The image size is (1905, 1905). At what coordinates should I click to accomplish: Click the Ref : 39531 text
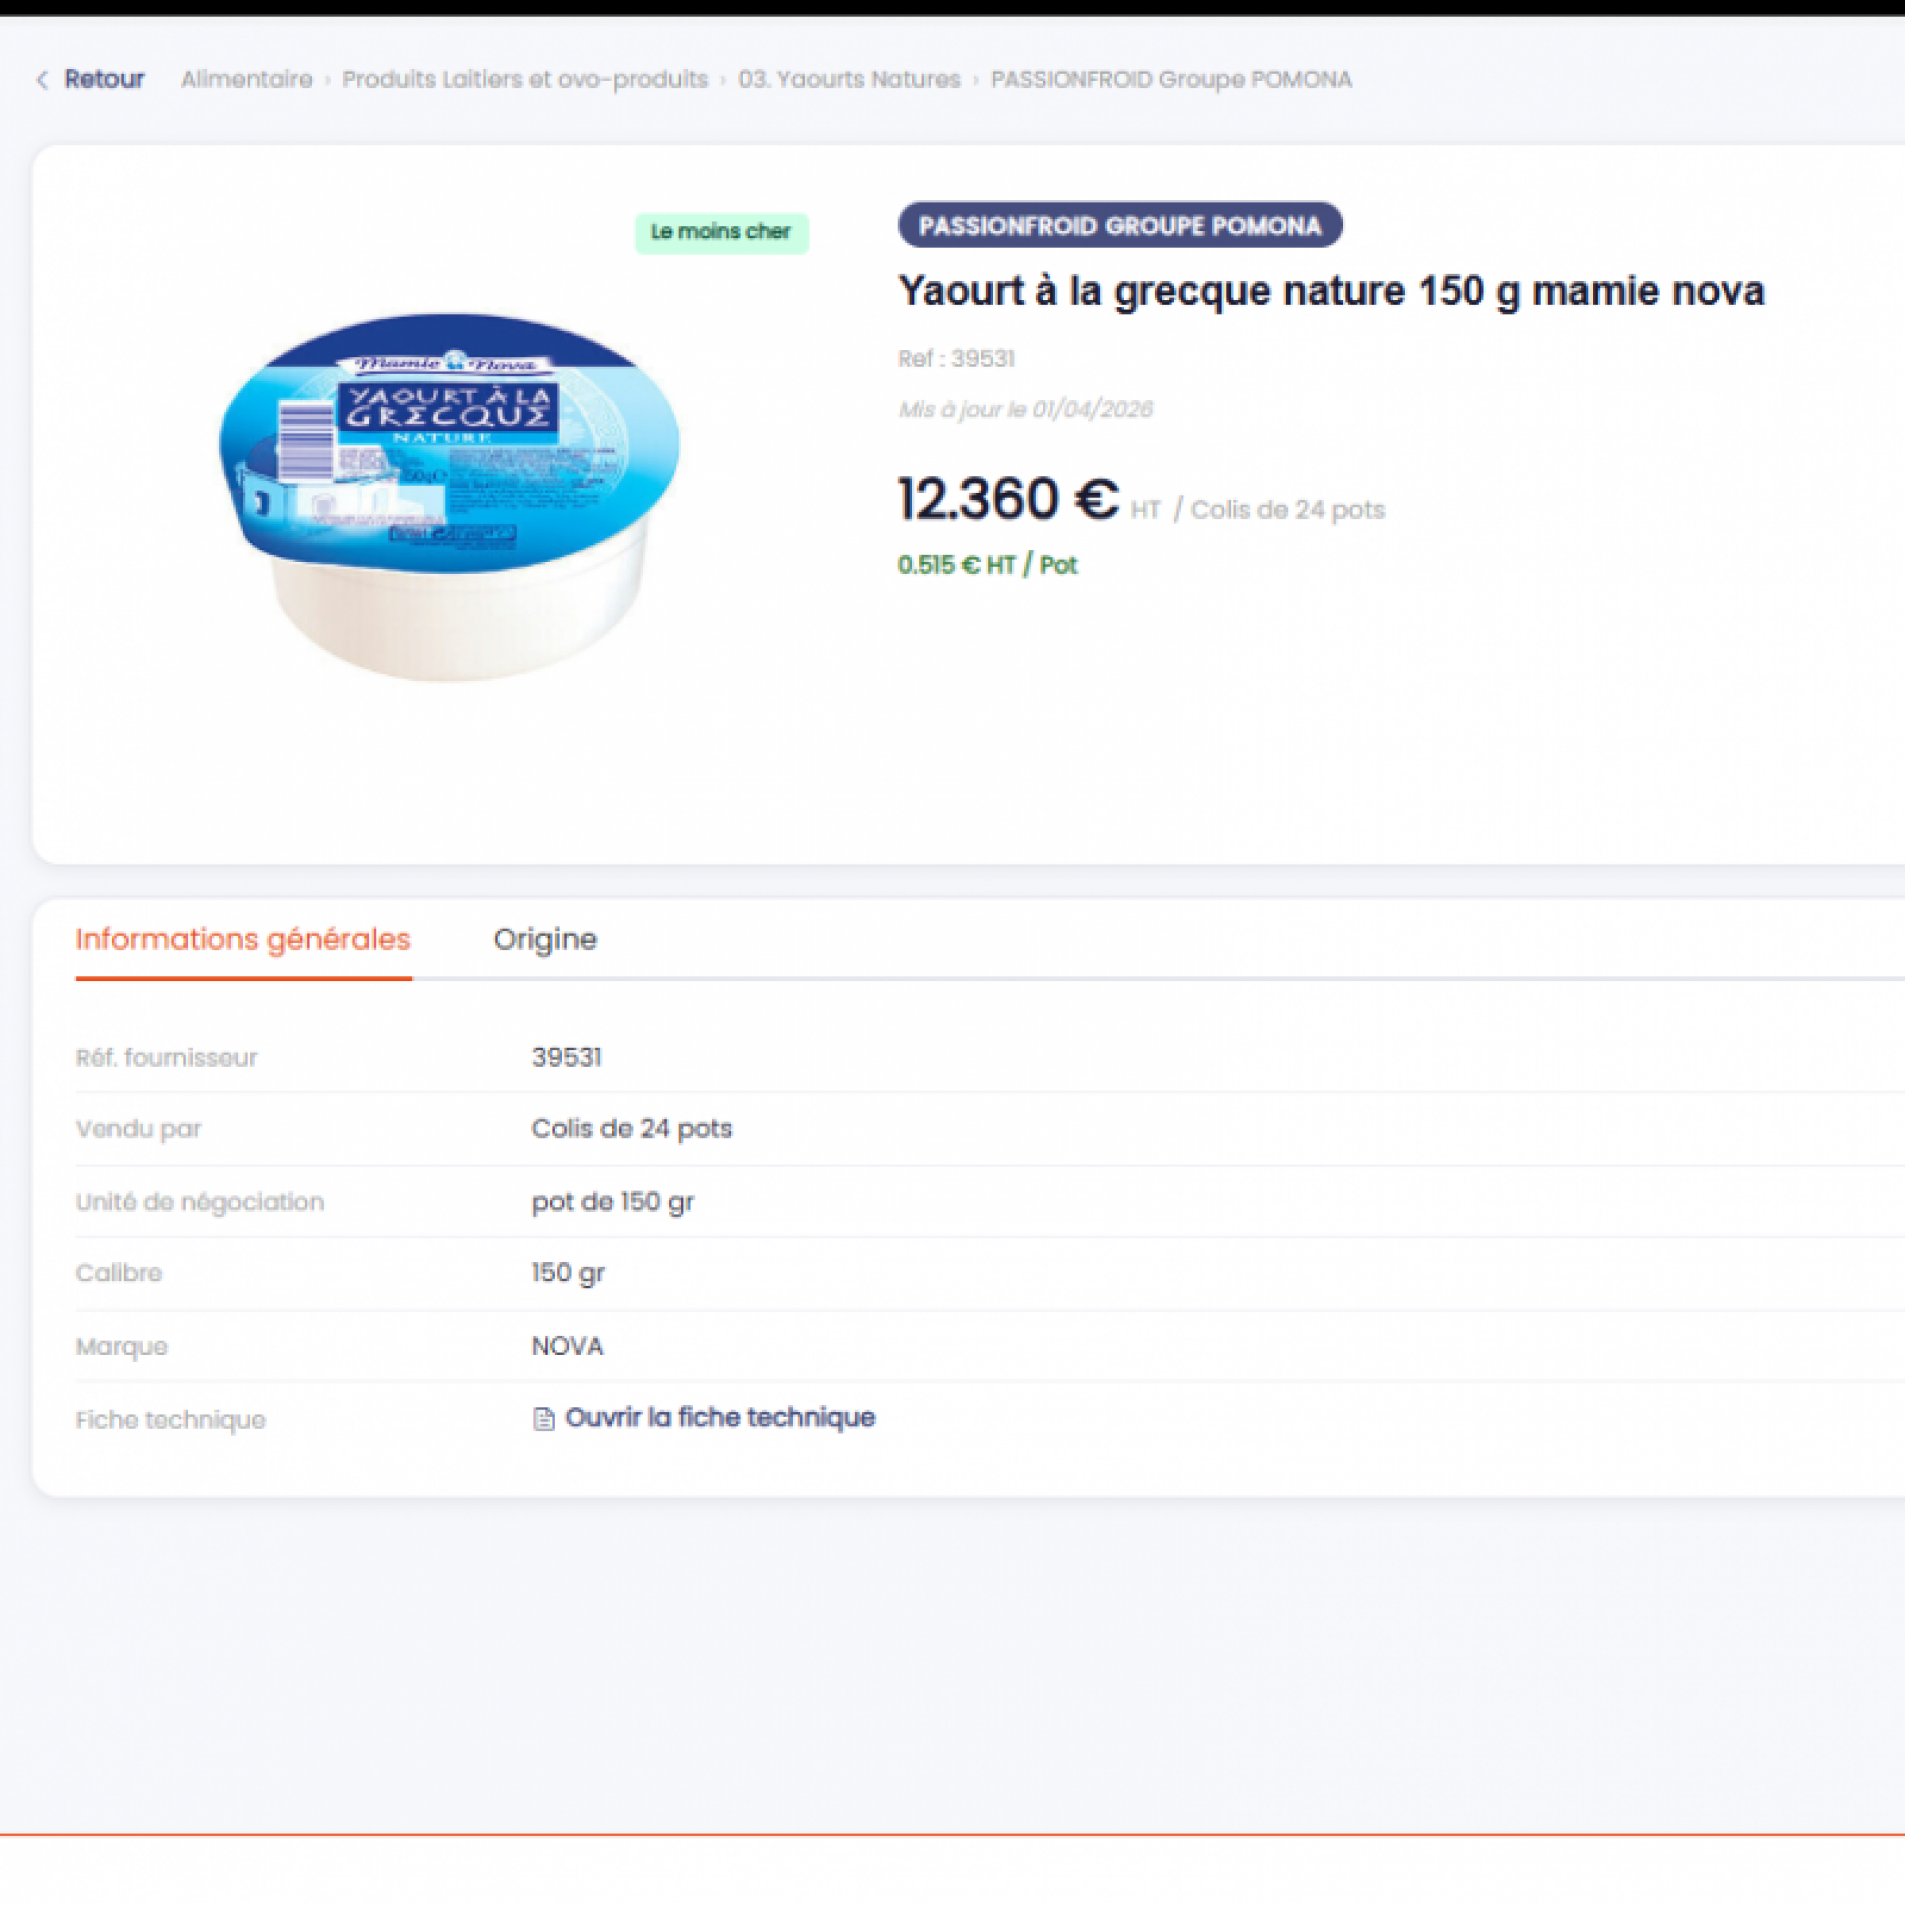[x=956, y=358]
